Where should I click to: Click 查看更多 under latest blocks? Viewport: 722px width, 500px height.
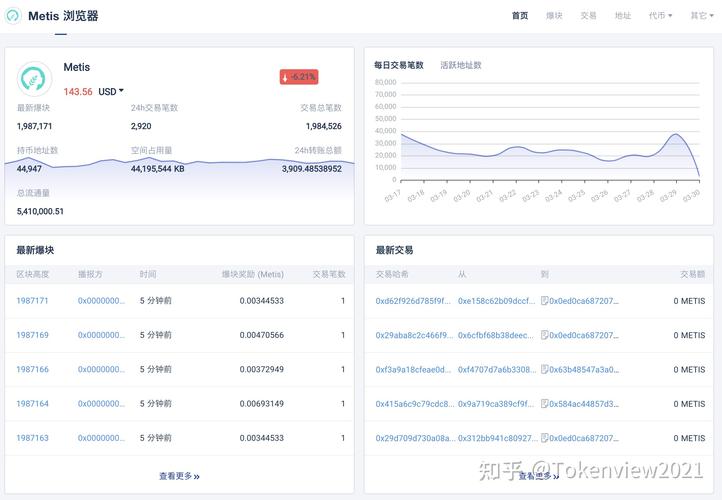179,476
